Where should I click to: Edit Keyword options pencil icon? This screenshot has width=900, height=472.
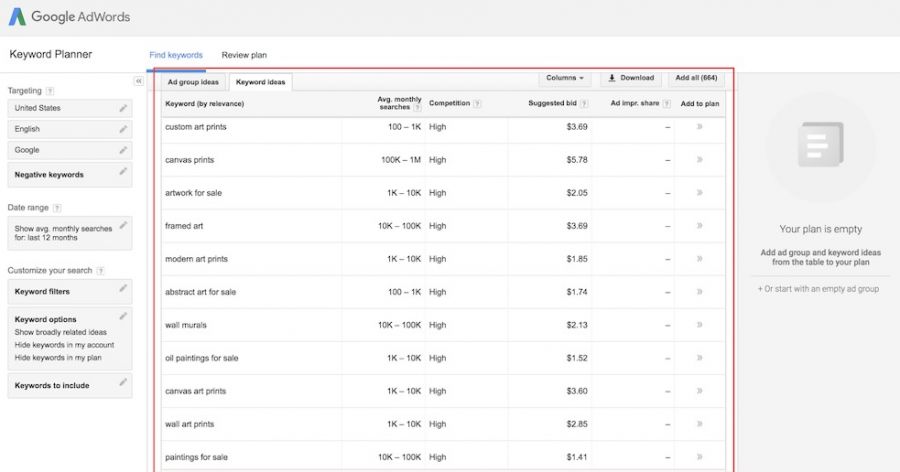[123, 316]
